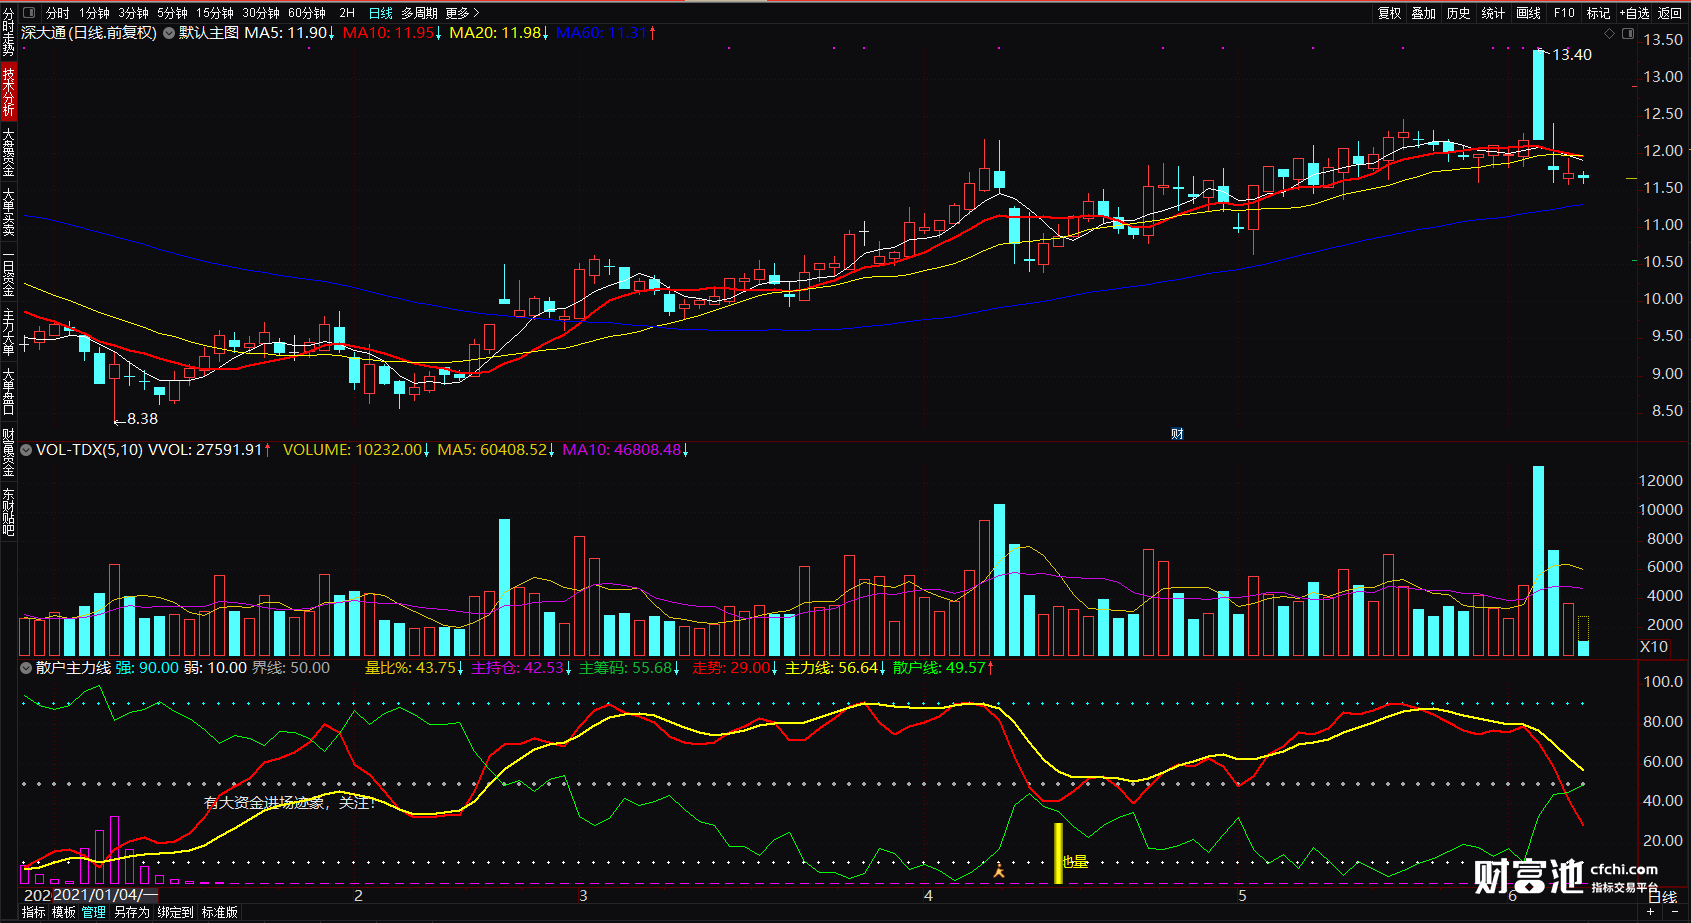Click the blue MA60: 11.31 value
This screenshot has width=1691, height=923.
(x=606, y=33)
